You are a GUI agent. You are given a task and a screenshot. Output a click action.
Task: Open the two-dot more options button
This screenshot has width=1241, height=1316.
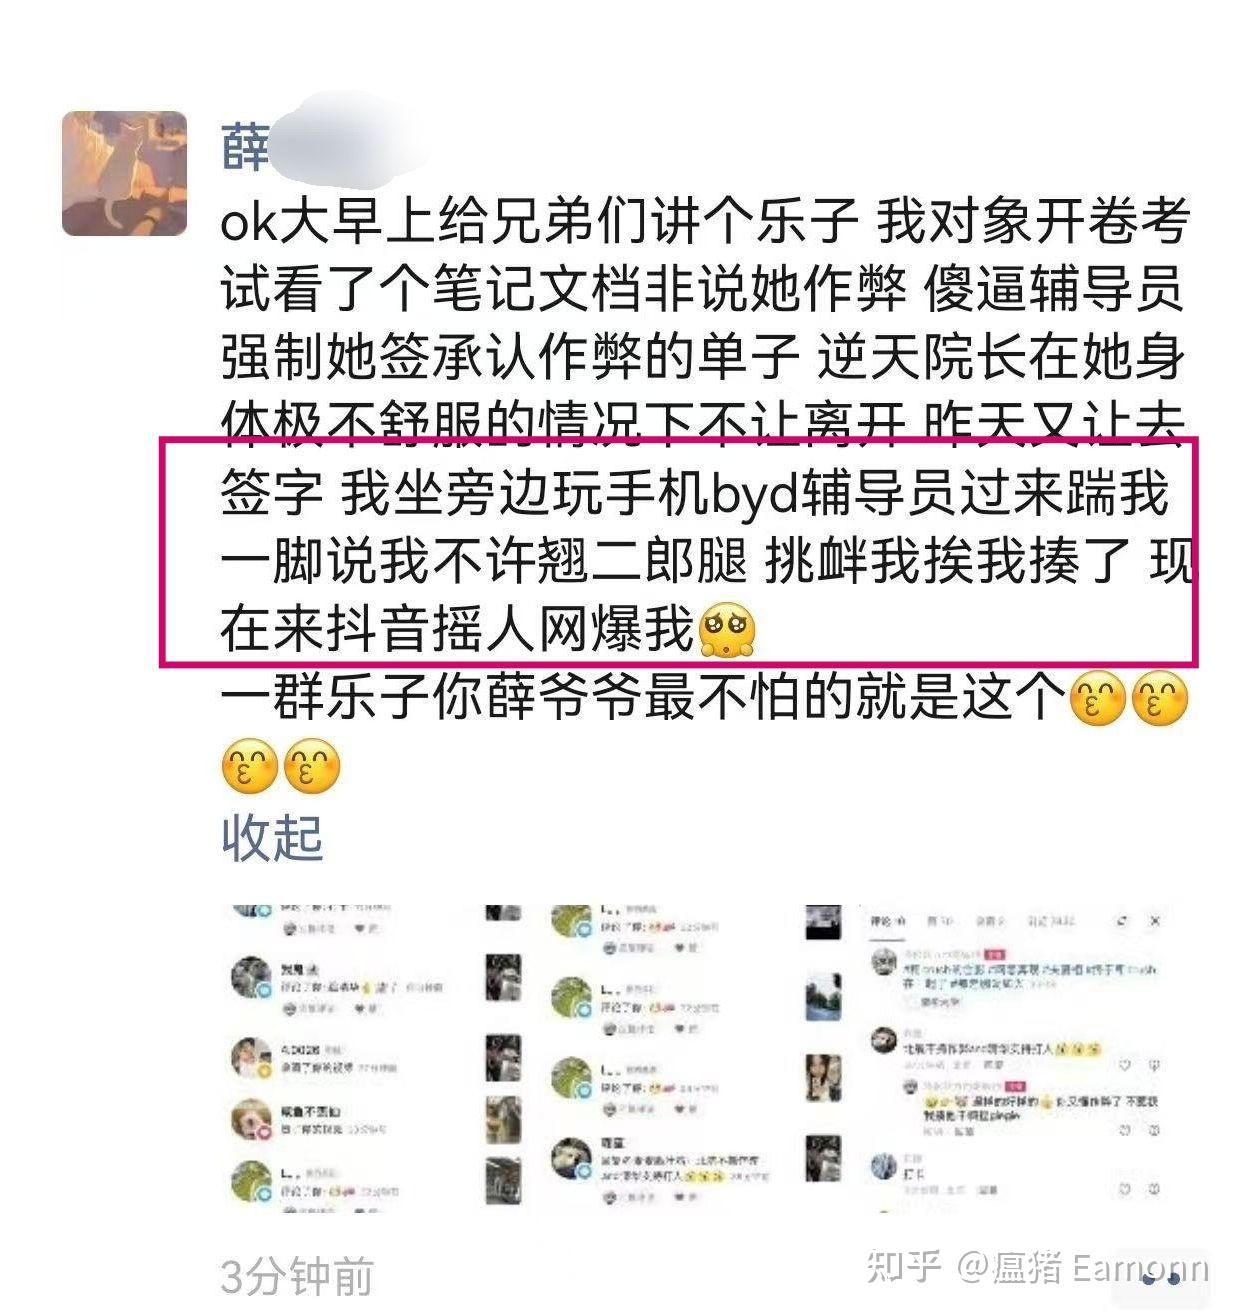point(1162,1277)
